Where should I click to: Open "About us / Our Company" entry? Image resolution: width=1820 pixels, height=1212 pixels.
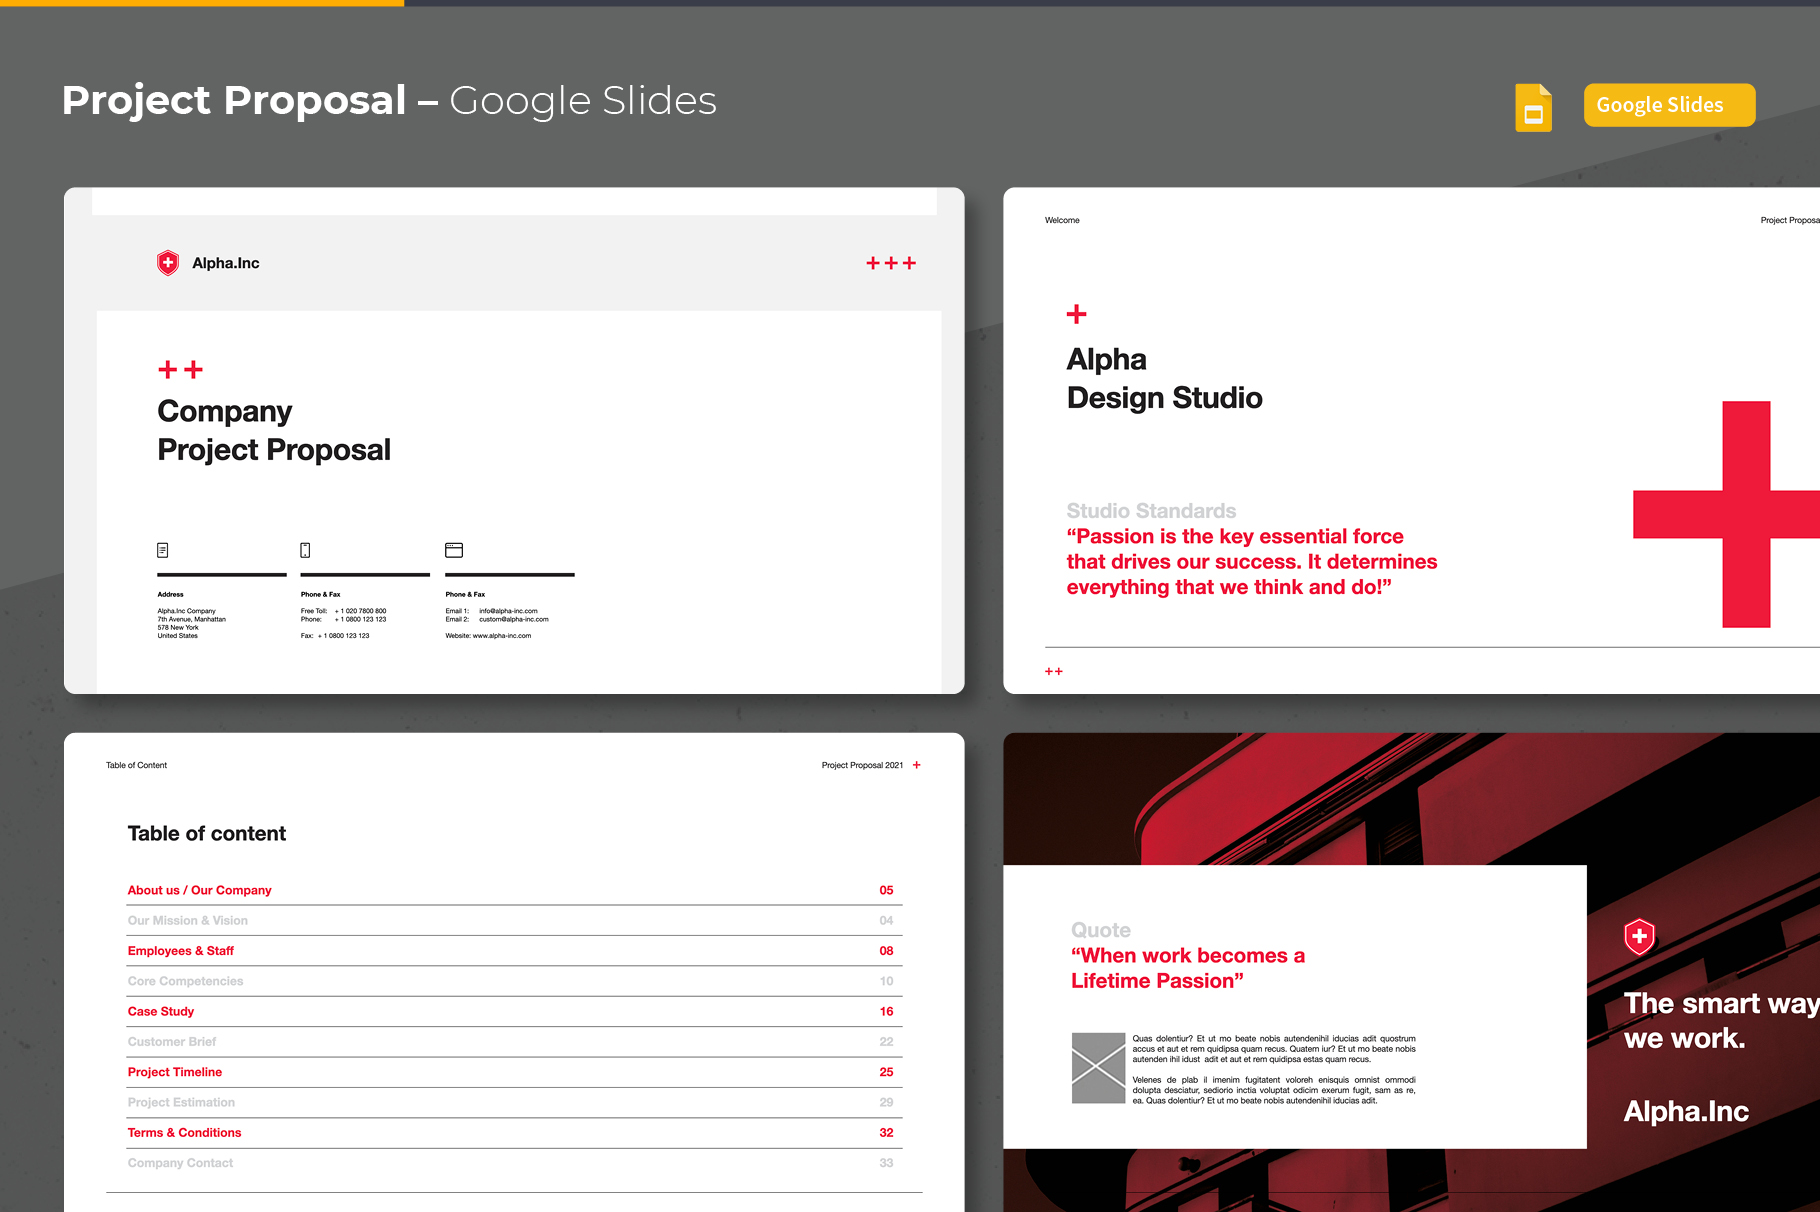pyautogui.click(x=199, y=890)
